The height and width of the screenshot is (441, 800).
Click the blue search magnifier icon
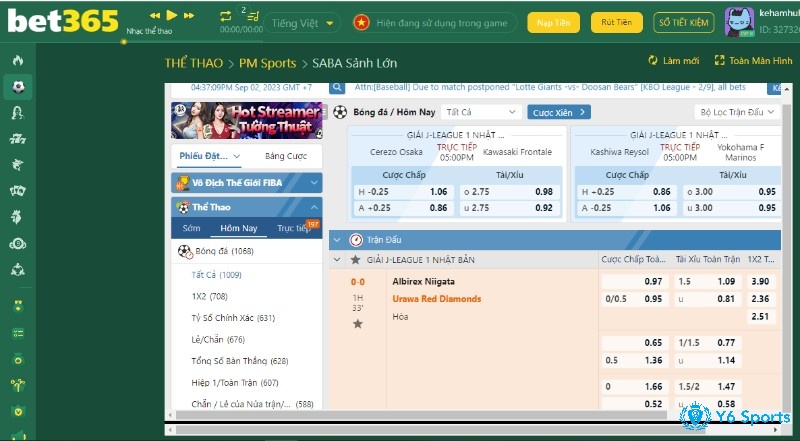(x=337, y=88)
